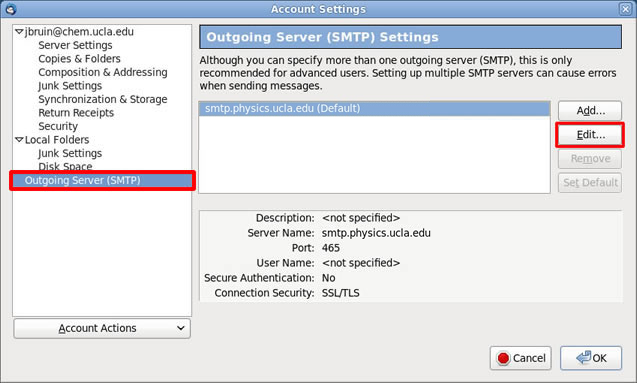
Task: Click the Remove button
Action: click(x=590, y=158)
